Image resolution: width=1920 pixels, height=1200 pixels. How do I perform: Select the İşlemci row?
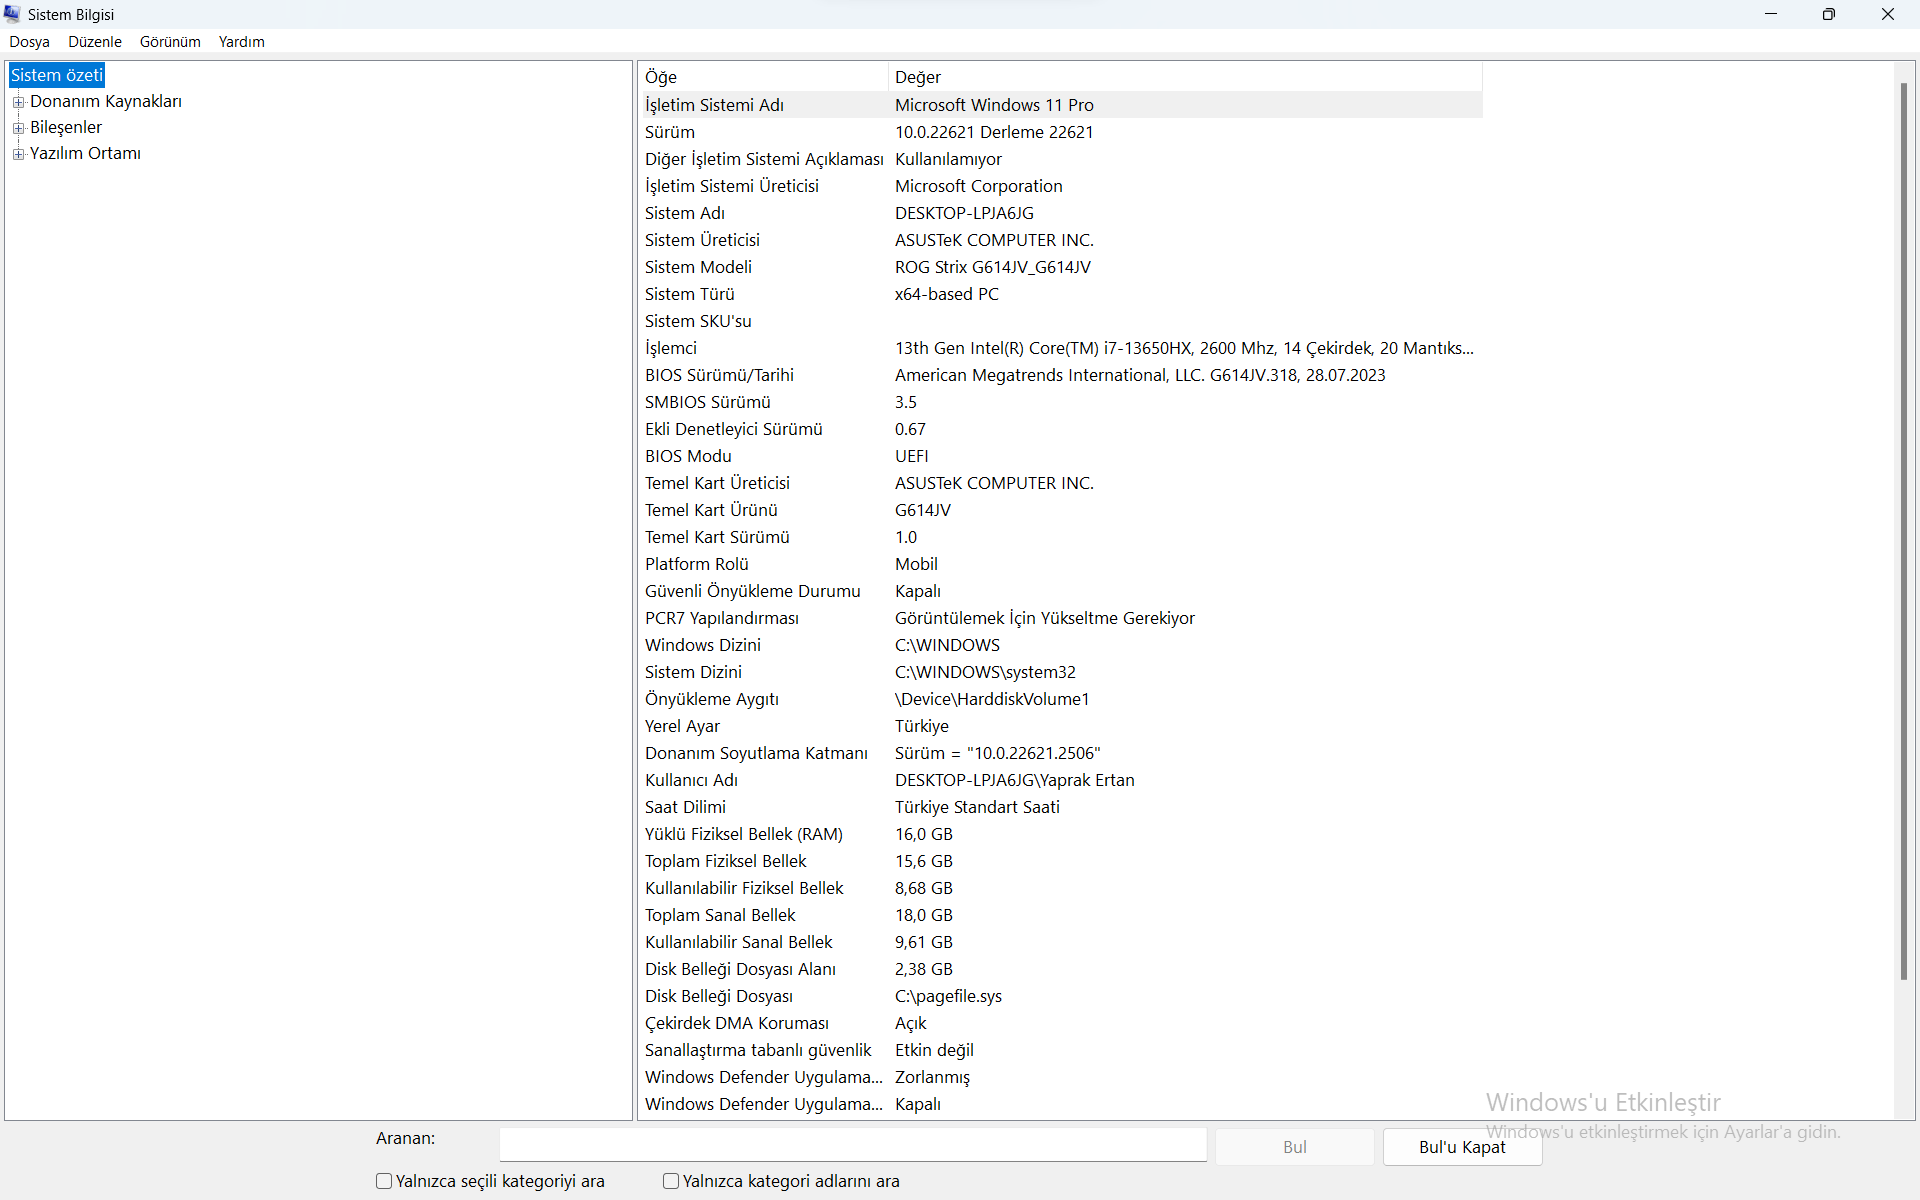(x=1061, y=348)
